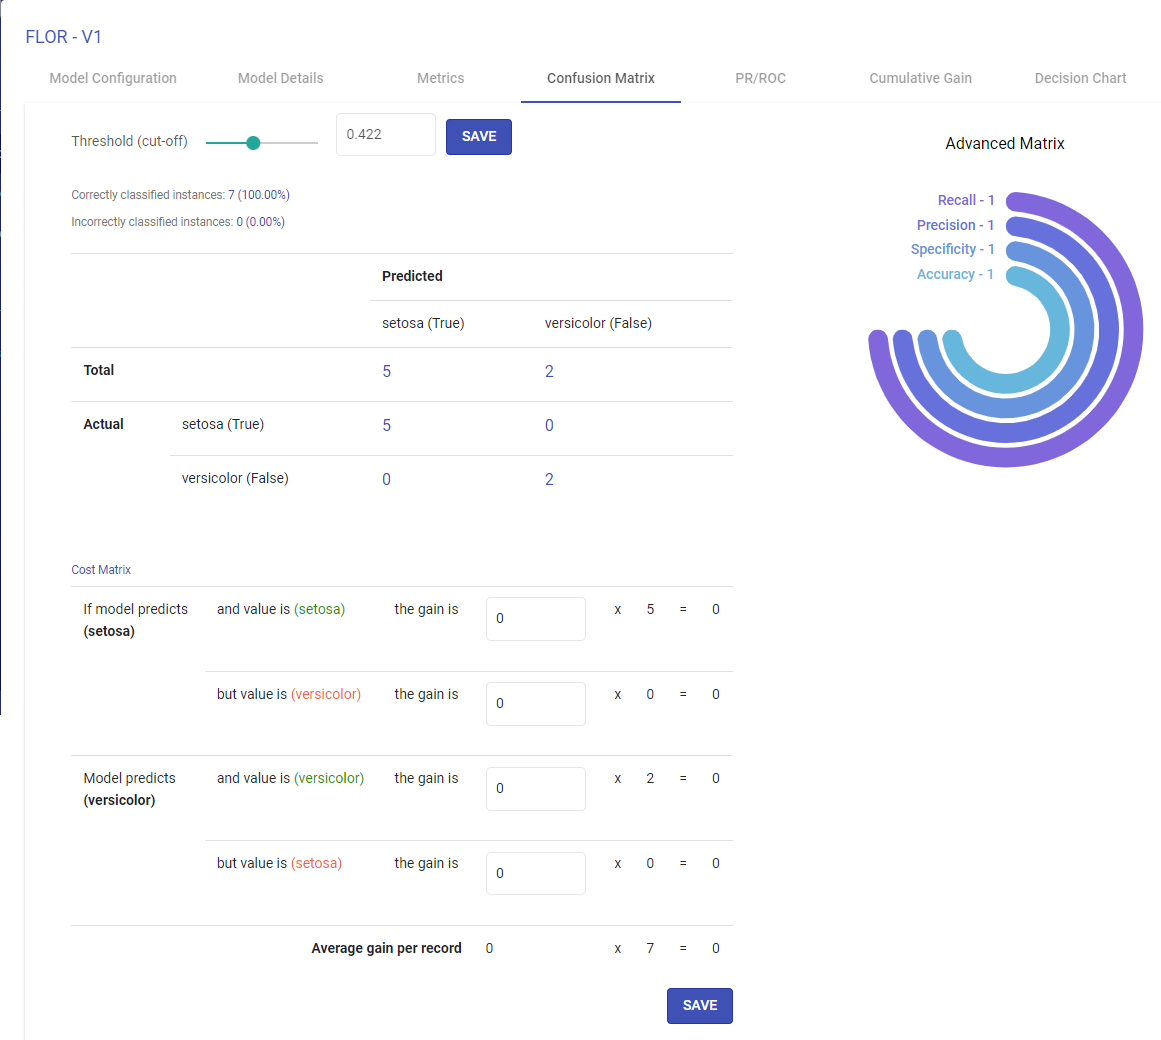Image resolution: width=1161 pixels, height=1040 pixels.
Task: Click the gain input for predicting versicolor correctly
Action: (535, 788)
